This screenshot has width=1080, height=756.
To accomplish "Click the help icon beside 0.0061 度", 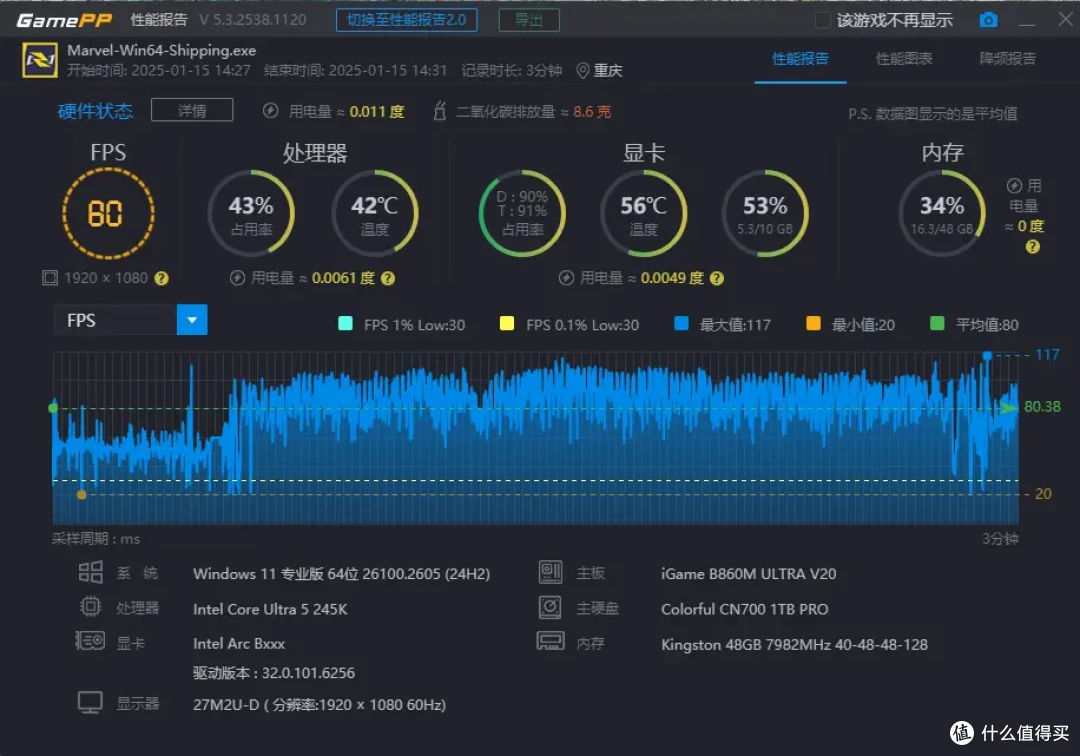I will pyautogui.click(x=388, y=278).
